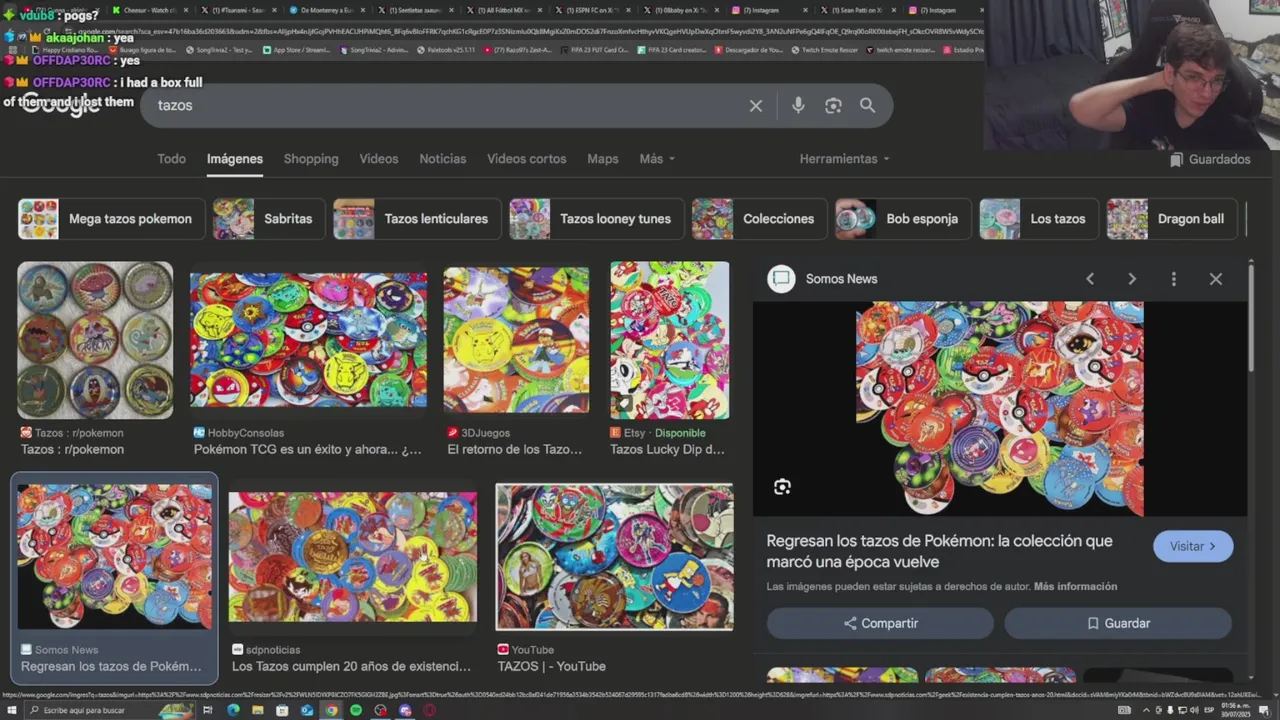Click the magnifying glass search icon
Viewport: 1280px width, 720px height.
click(867, 105)
